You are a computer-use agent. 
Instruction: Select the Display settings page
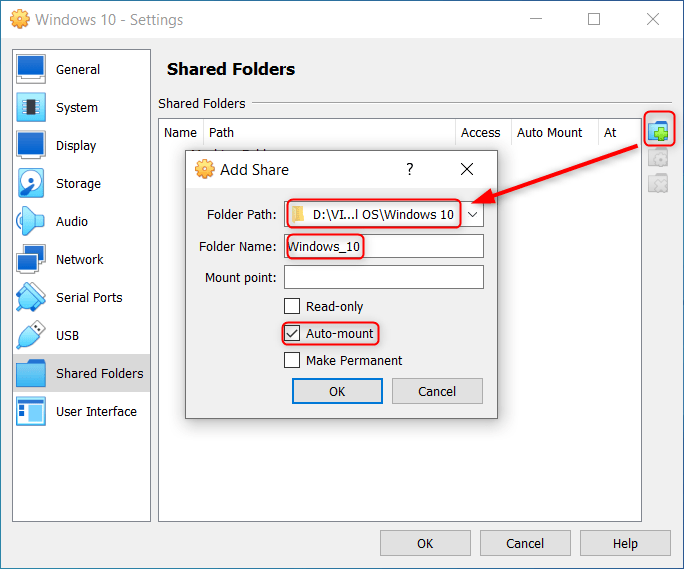tap(76, 146)
